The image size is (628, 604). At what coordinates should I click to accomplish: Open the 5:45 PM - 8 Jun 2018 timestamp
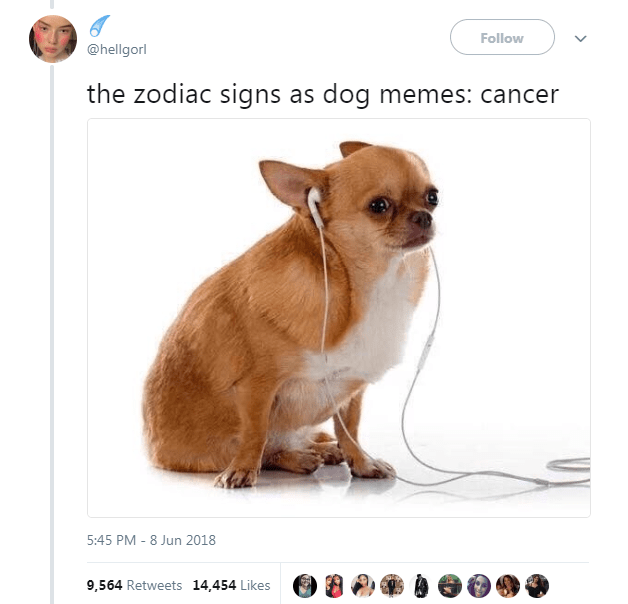pos(151,540)
